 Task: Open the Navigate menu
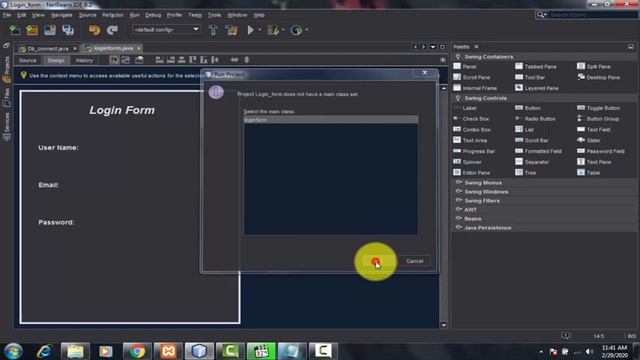tap(62, 15)
